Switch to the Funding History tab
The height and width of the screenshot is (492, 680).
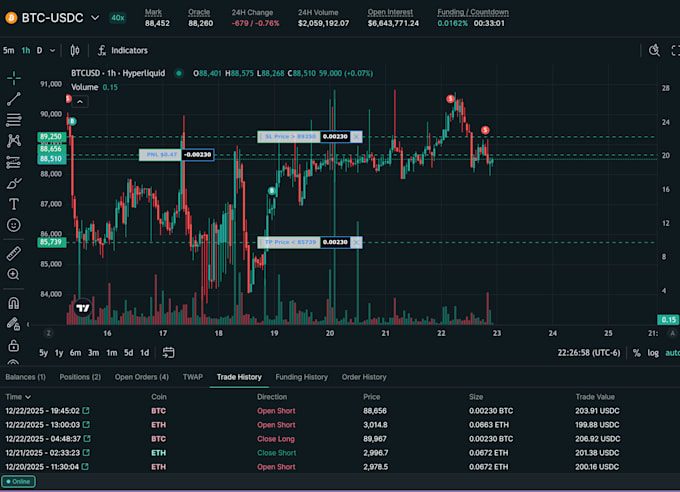(302, 377)
